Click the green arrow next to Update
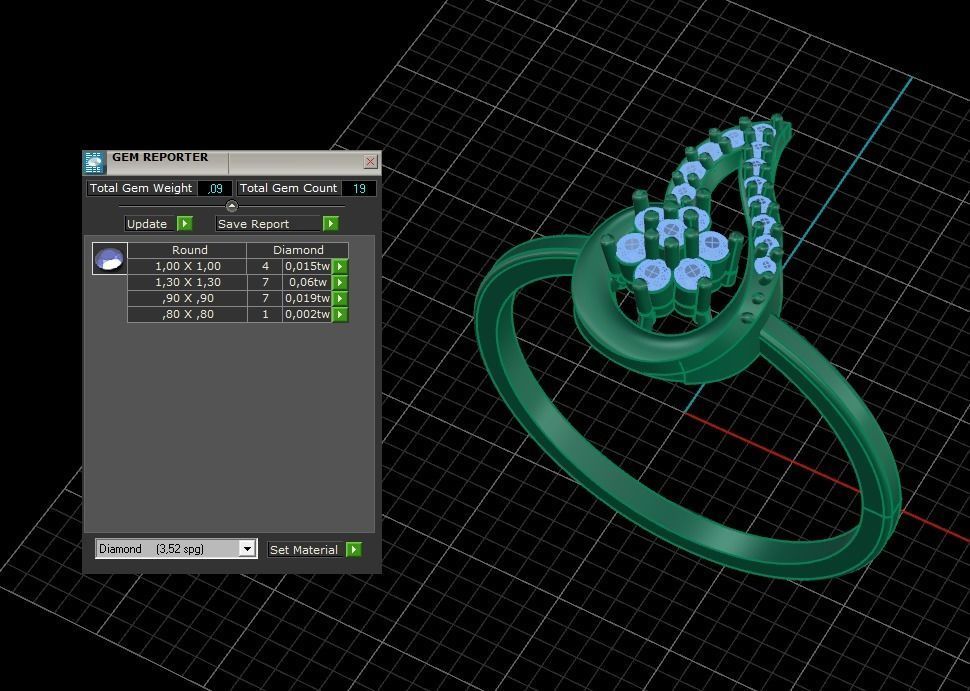This screenshot has height=691, width=970. tap(185, 224)
